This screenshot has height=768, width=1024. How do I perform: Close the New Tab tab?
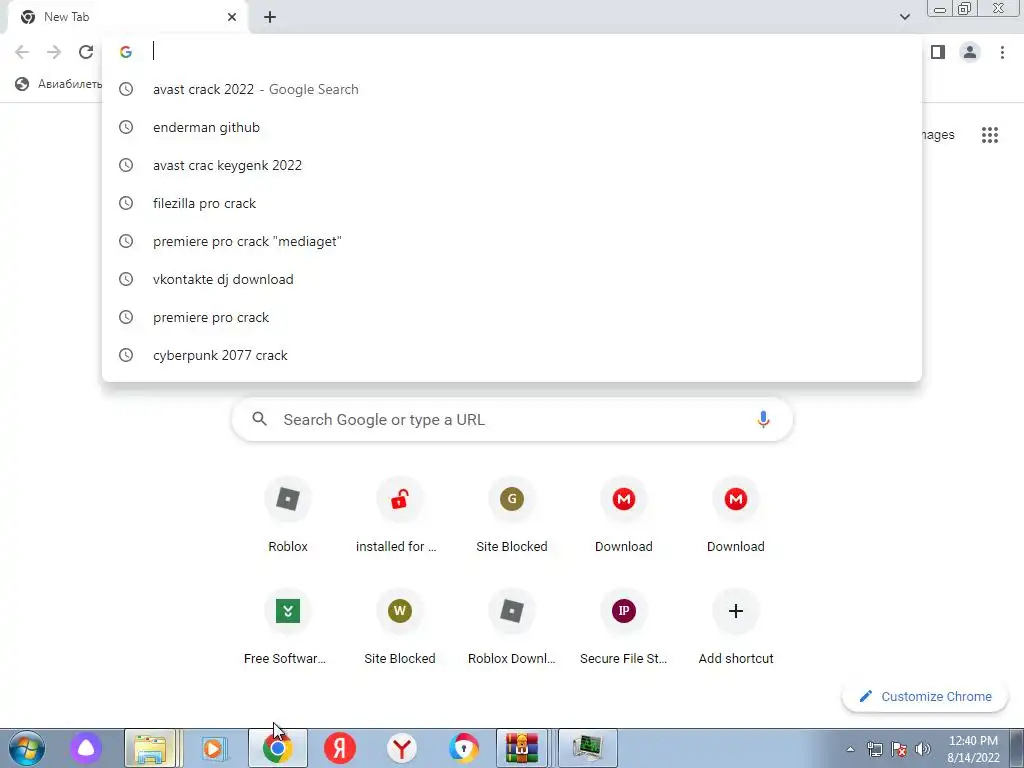pyautogui.click(x=232, y=17)
